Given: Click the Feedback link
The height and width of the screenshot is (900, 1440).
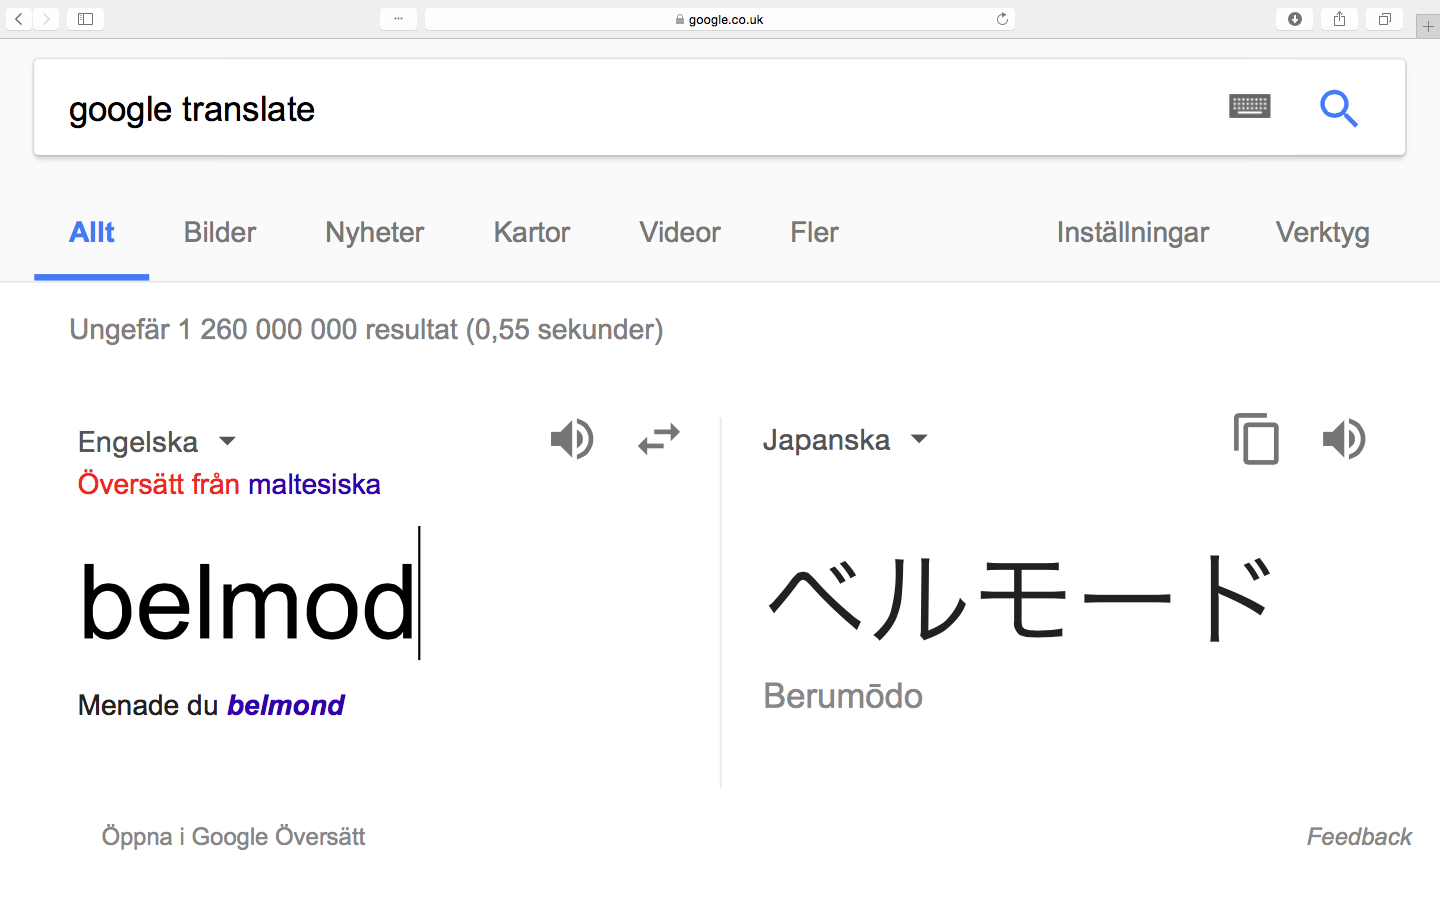Looking at the screenshot, I should [1359, 837].
